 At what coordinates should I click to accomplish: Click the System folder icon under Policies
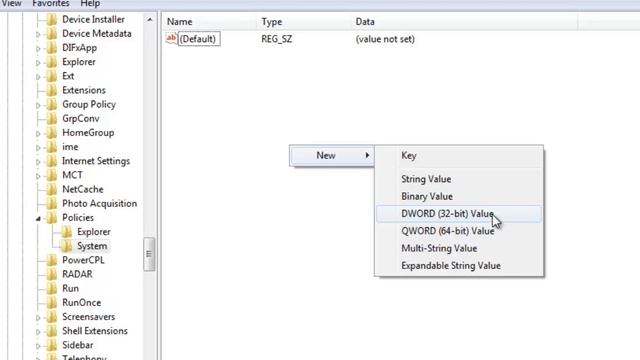tap(67, 246)
